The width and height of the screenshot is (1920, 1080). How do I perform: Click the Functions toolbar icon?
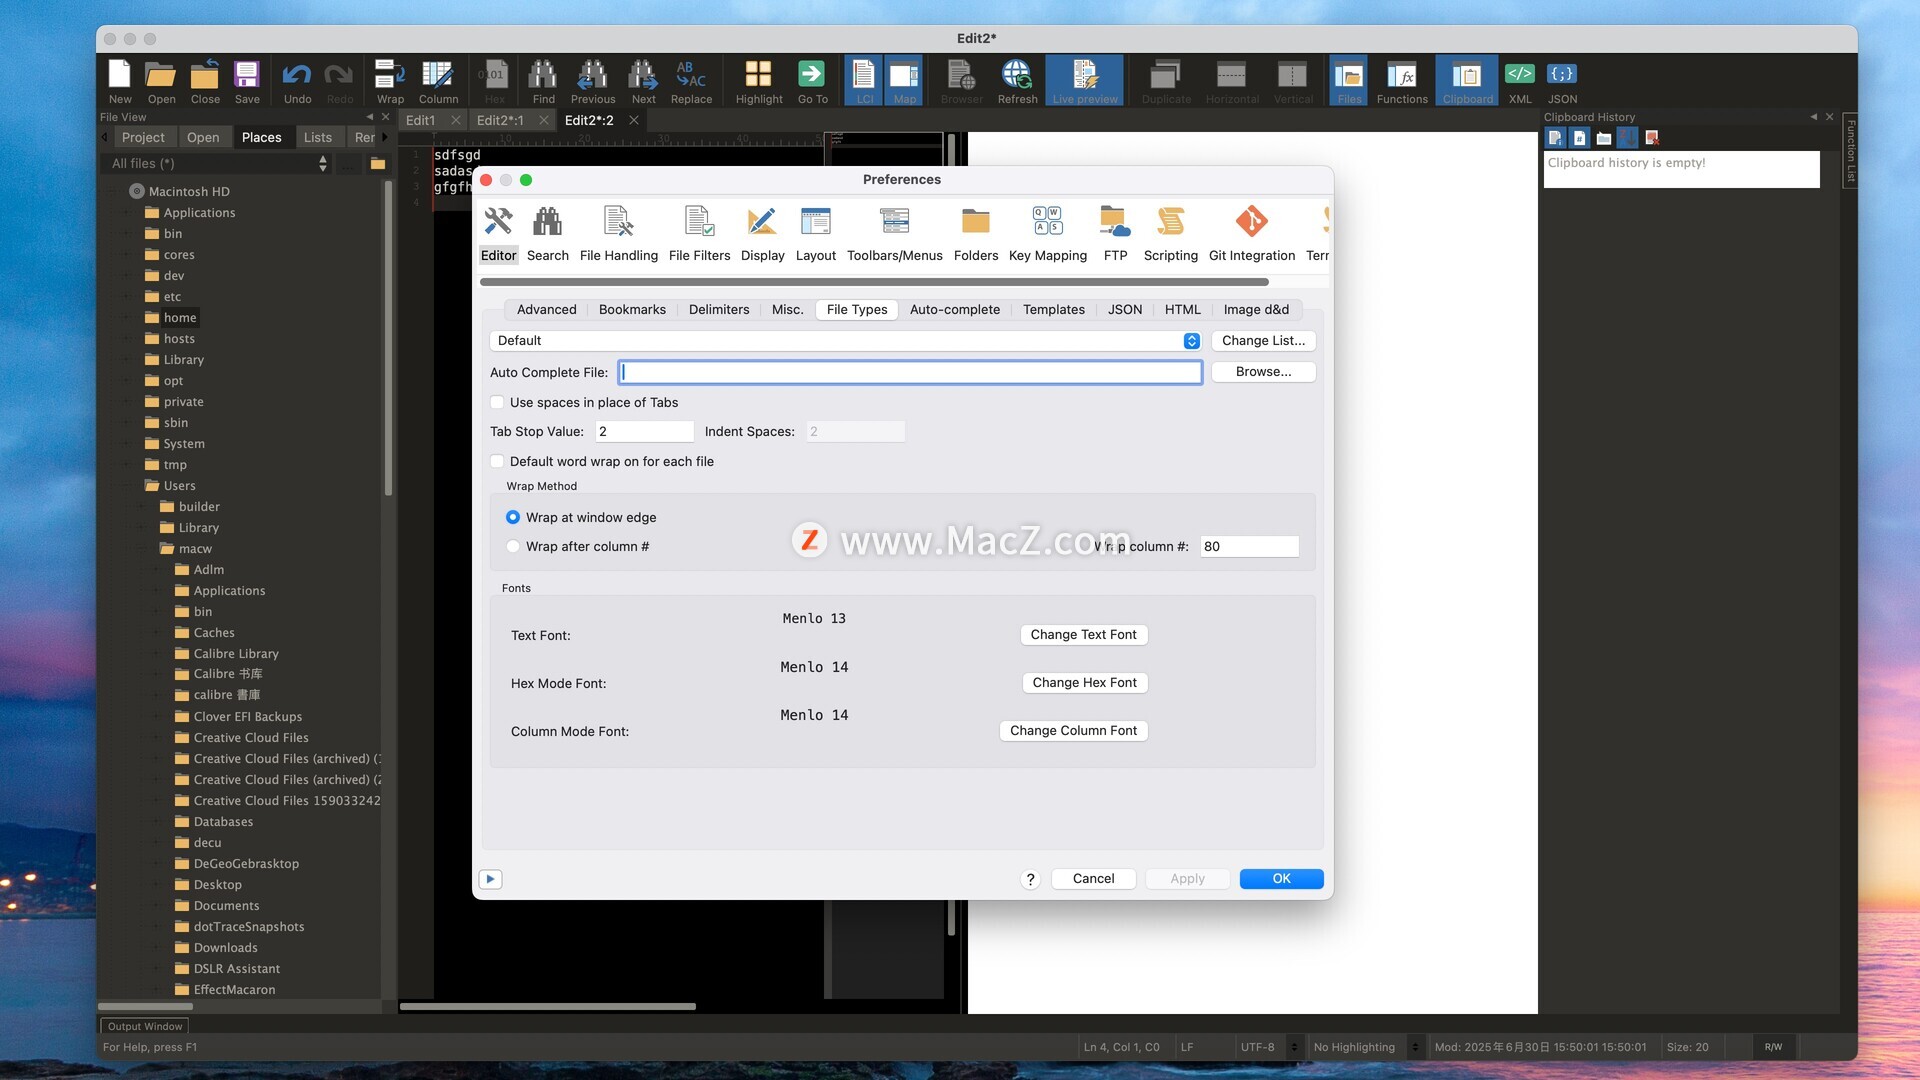(1402, 81)
